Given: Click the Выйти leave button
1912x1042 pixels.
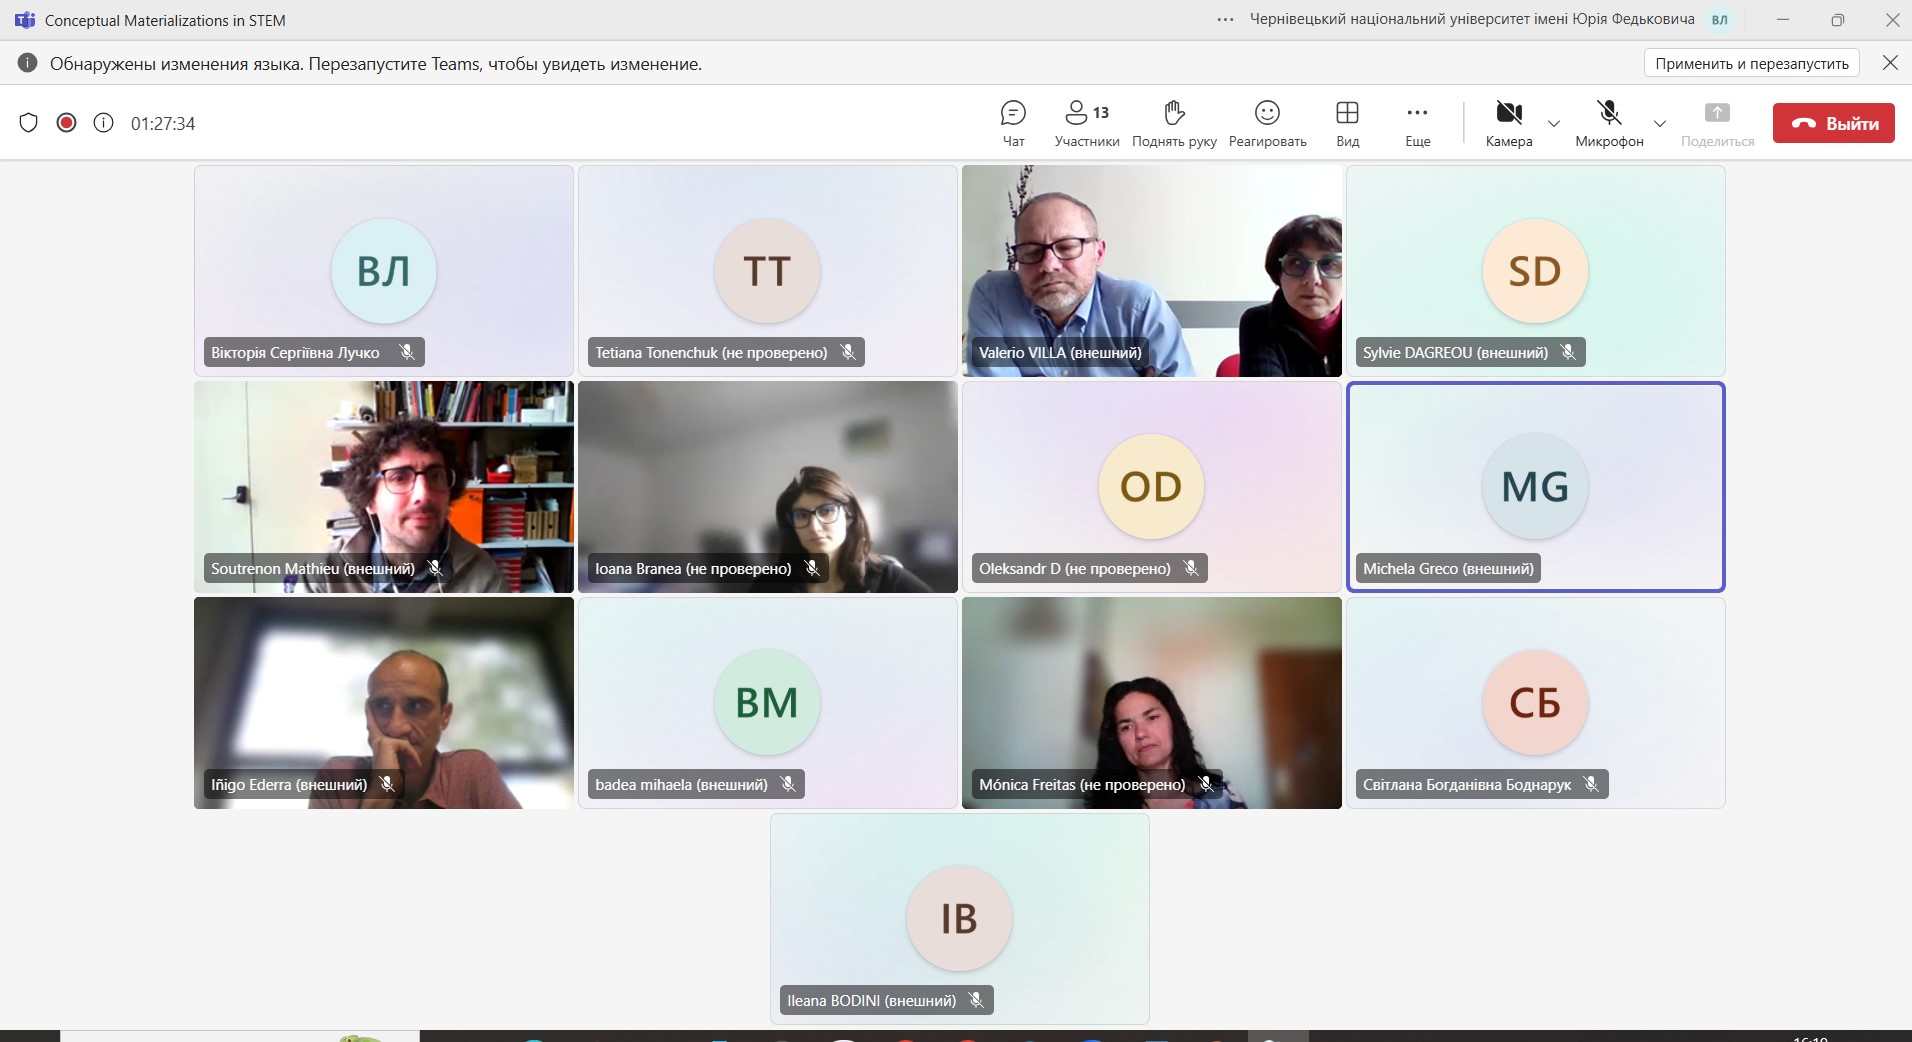Looking at the screenshot, I should [x=1834, y=123].
